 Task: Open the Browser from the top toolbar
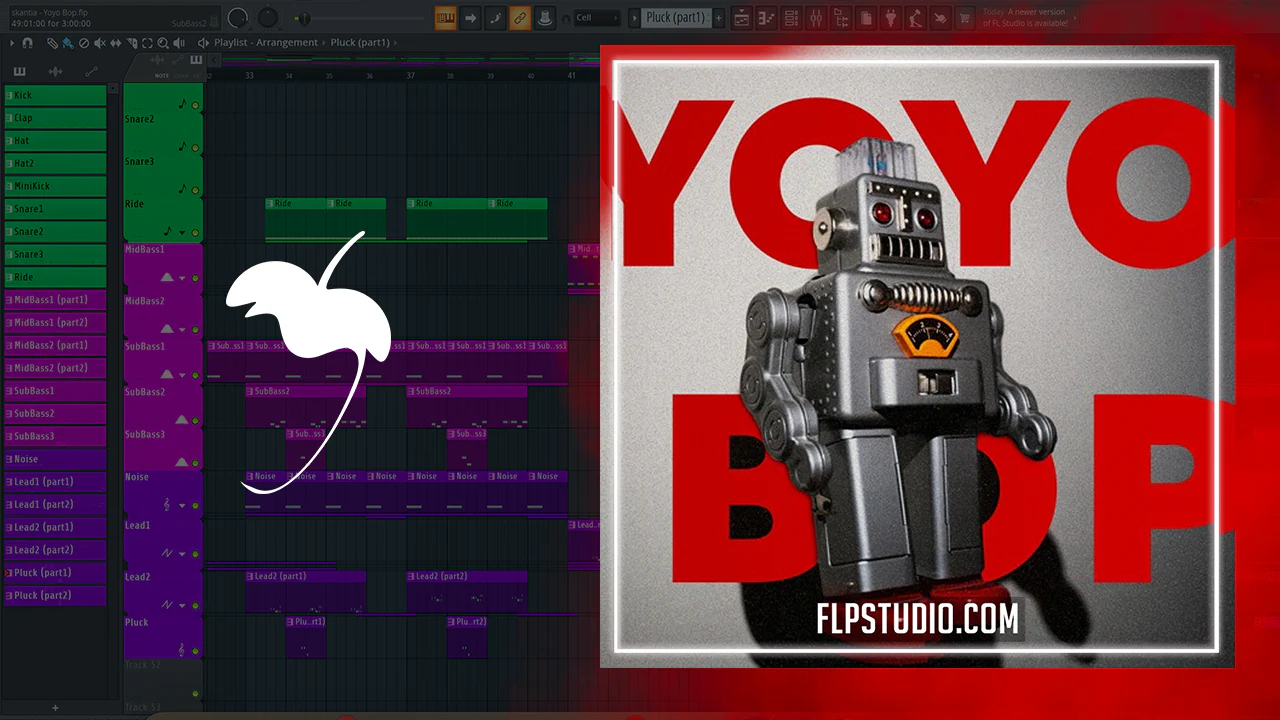[x=840, y=18]
